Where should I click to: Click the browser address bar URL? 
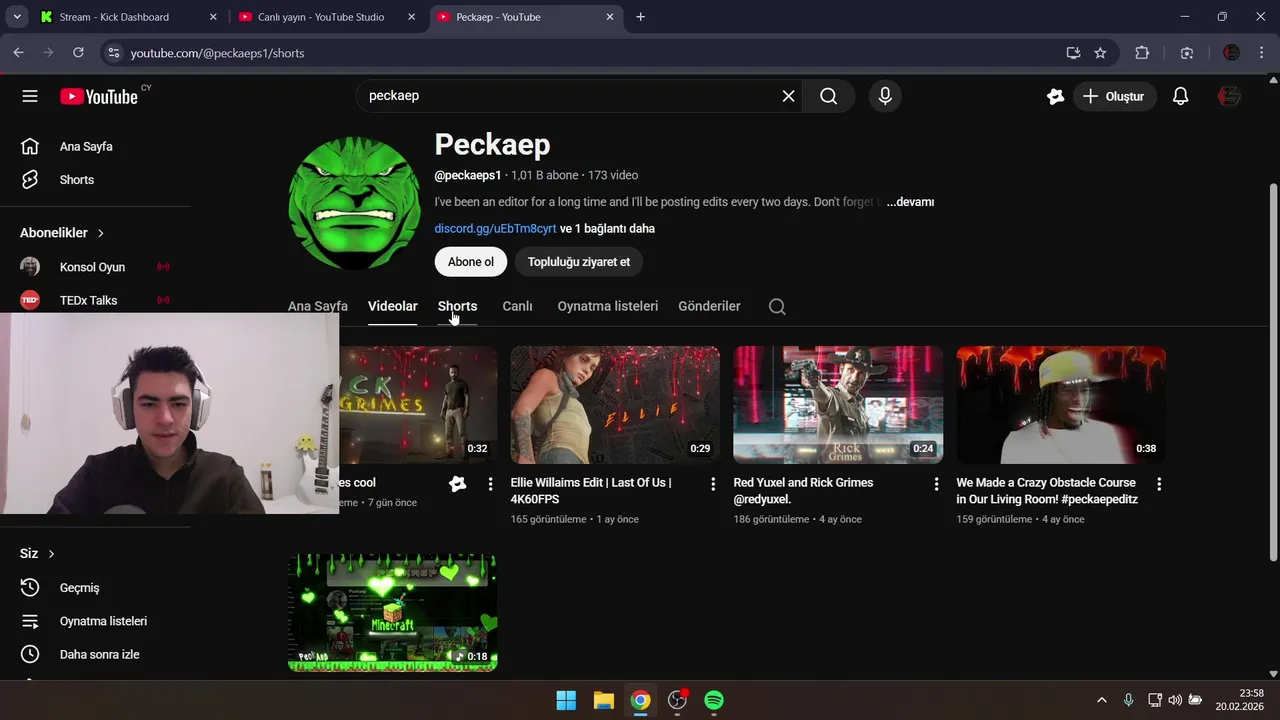point(217,53)
